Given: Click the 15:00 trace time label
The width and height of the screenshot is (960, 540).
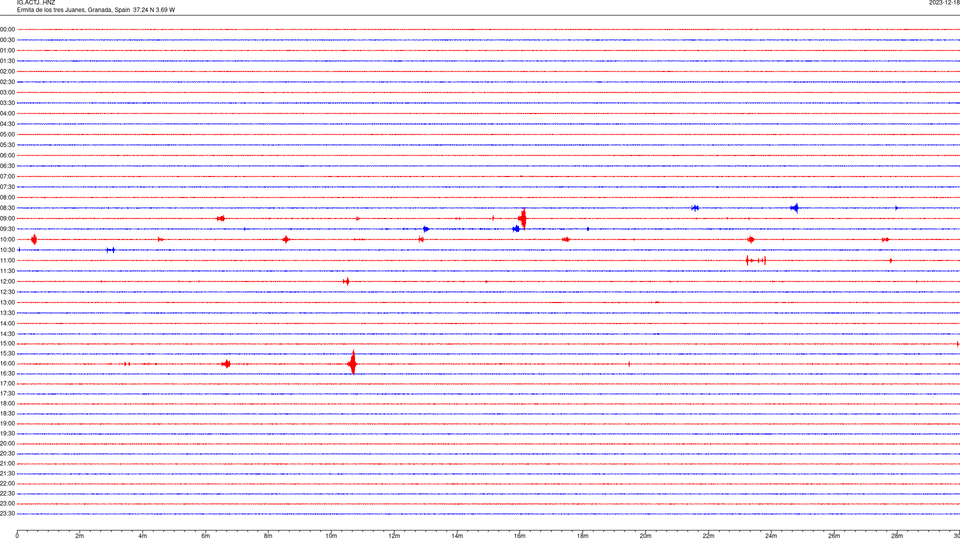Looking at the screenshot, I should pos(7,343).
